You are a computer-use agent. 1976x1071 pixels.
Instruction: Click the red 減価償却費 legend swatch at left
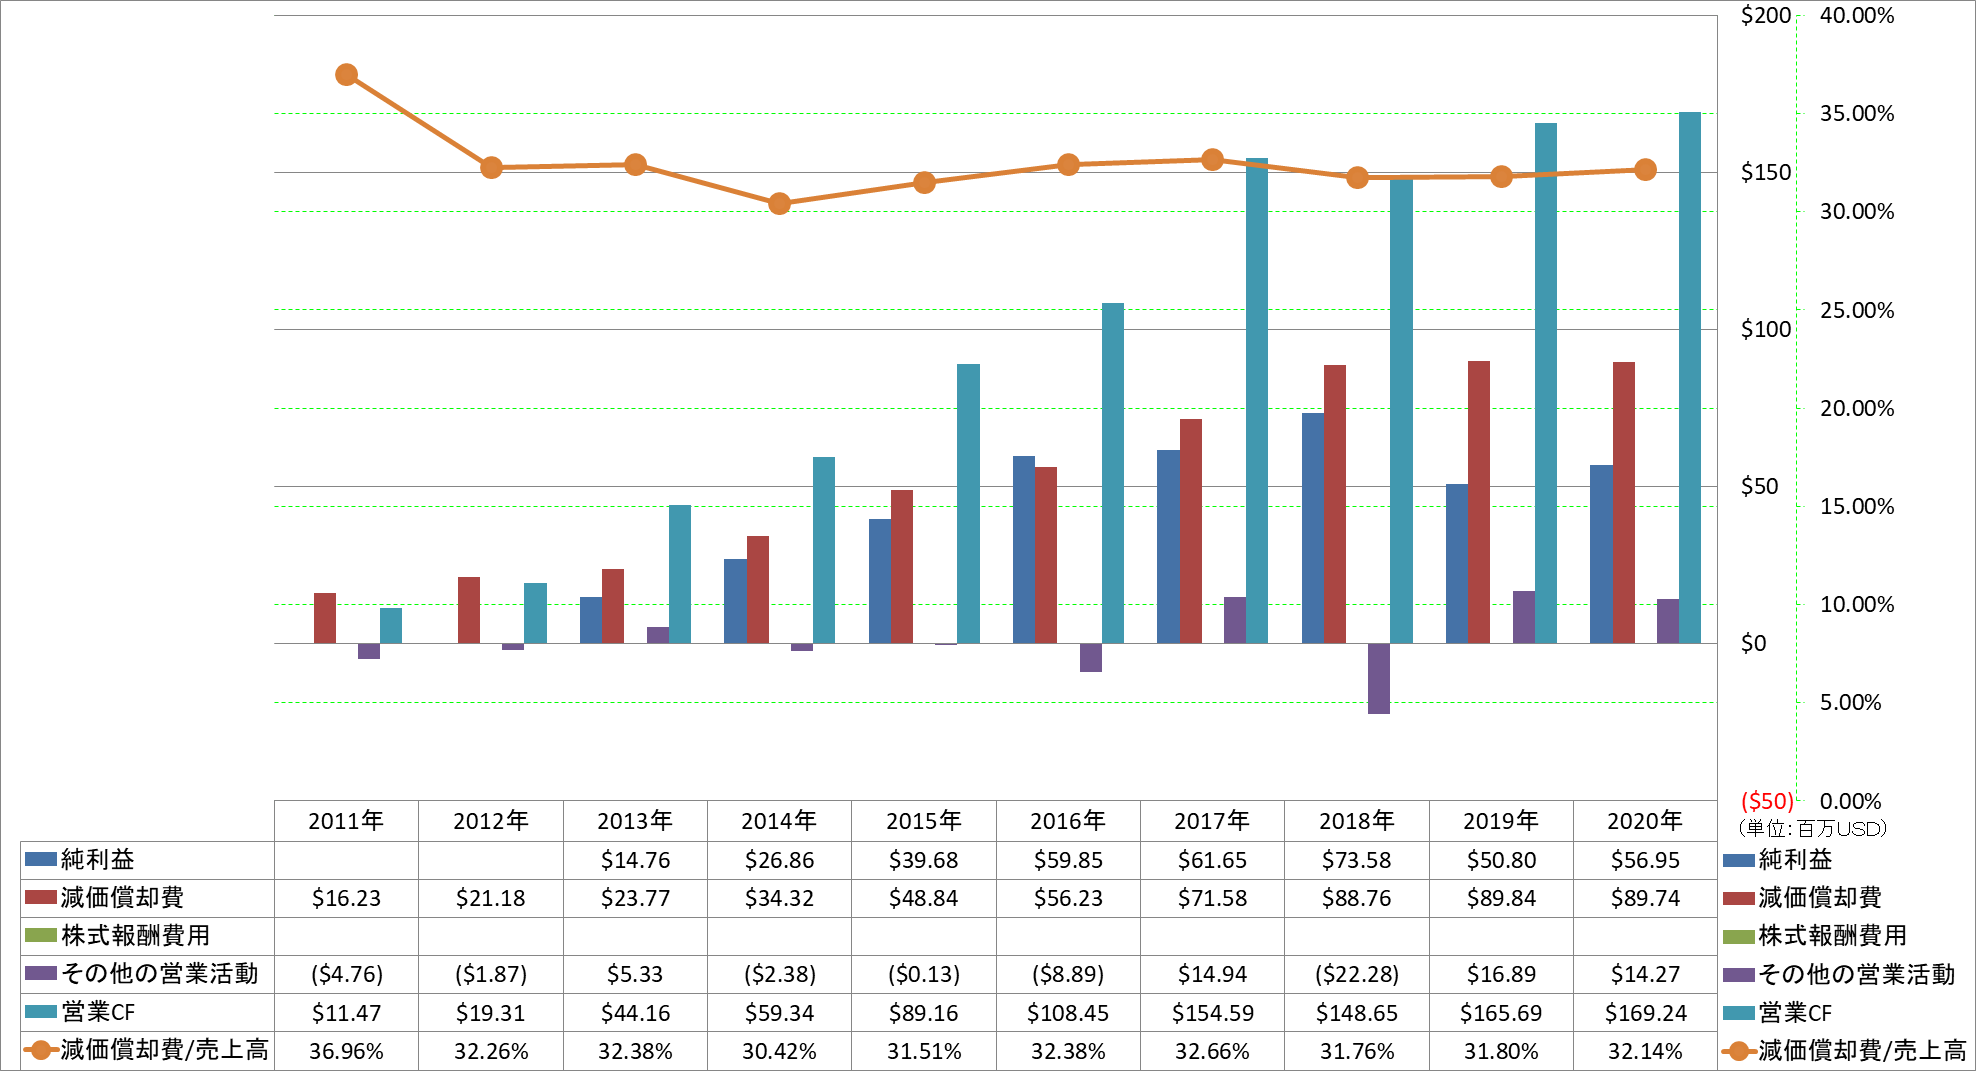point(41,897)
